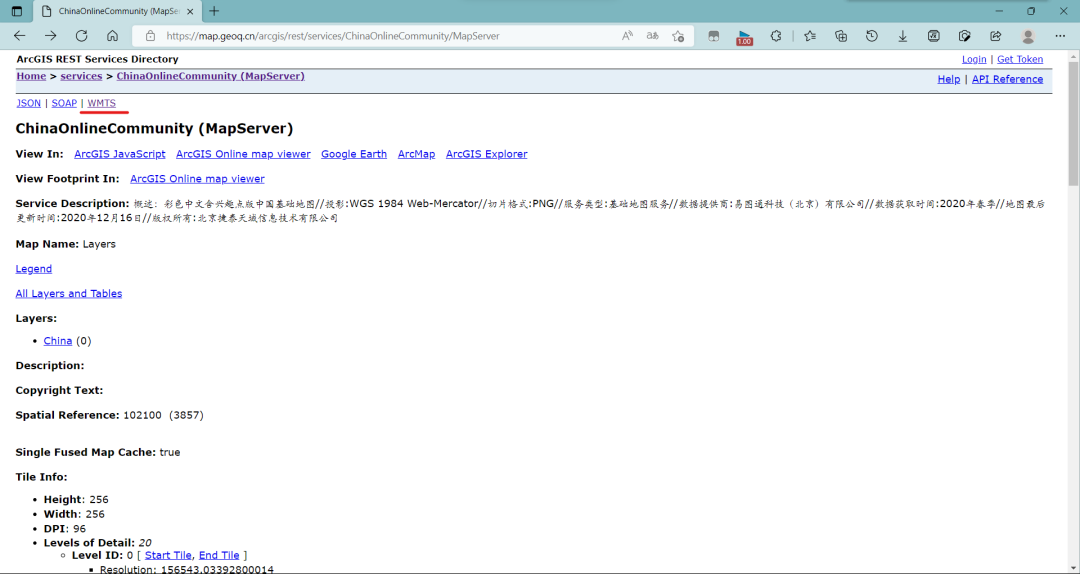
Task: Open browsing History
Action: pyautogui.click(x=871, y=36)
